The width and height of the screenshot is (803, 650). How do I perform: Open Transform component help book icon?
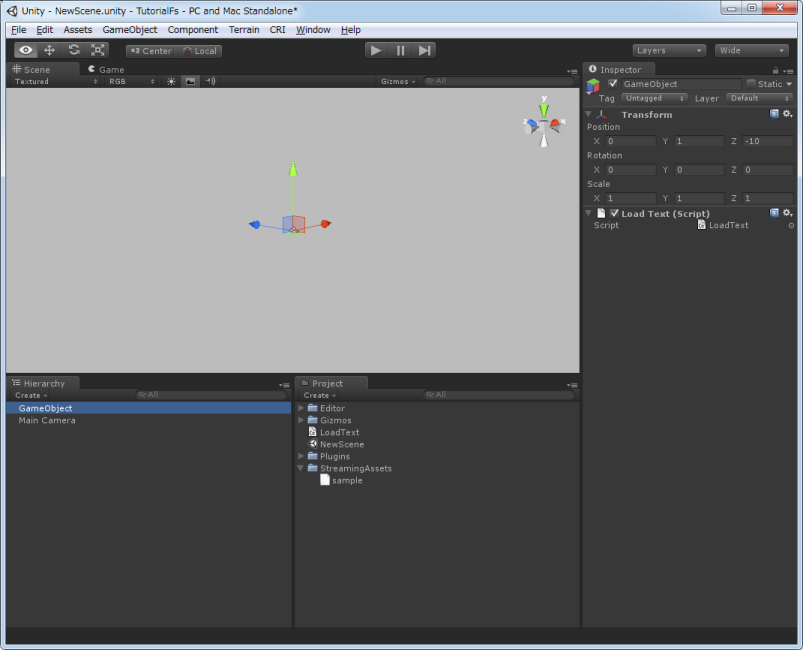point(774,114)
